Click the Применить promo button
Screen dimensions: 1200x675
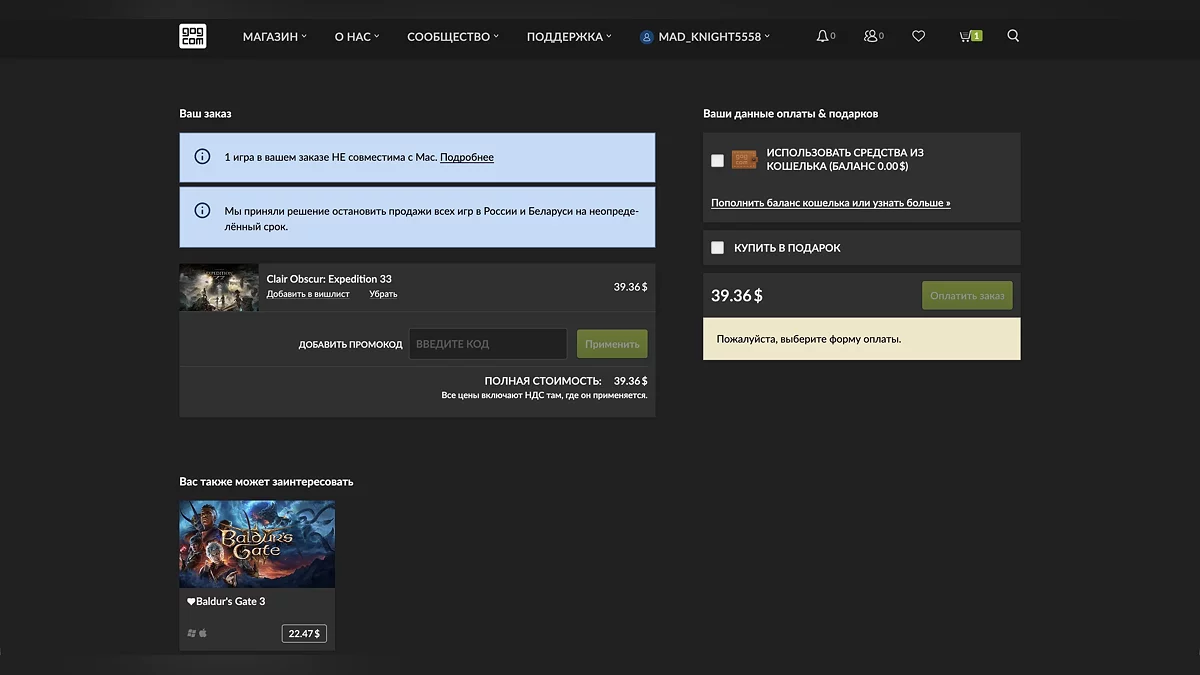[x=612, y=344]
